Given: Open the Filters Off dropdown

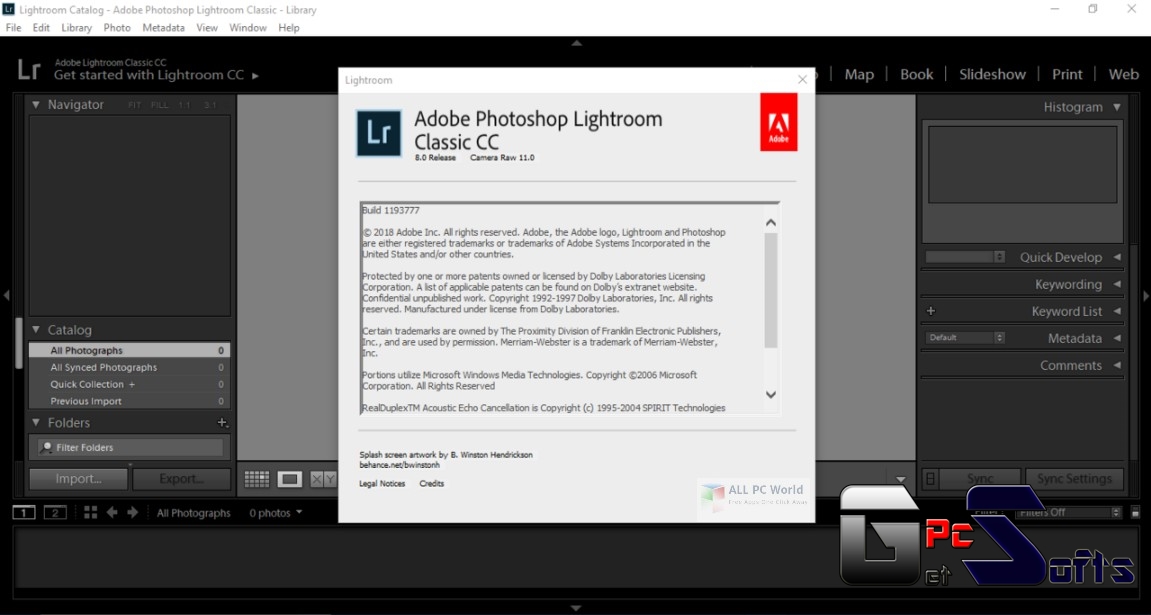Looking at the screenshot, I should tap(1068, 512).
